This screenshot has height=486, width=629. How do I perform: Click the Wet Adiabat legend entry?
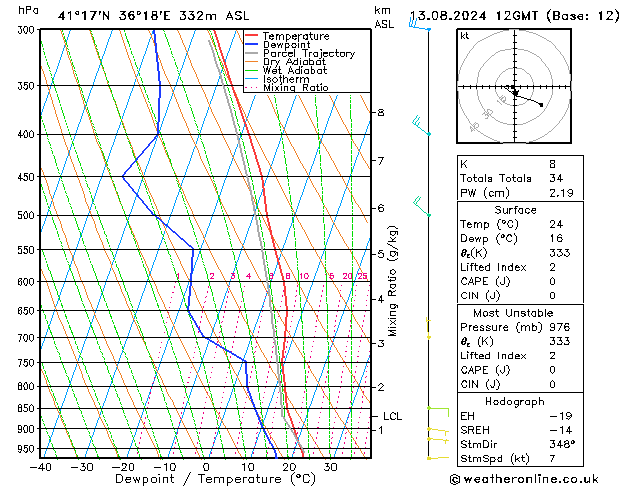[286, 70]
